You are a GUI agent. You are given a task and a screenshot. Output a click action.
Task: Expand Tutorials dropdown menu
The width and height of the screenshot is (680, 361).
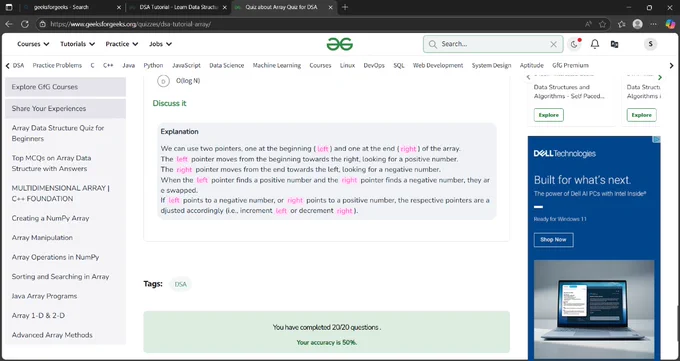[x=77, y=44]
